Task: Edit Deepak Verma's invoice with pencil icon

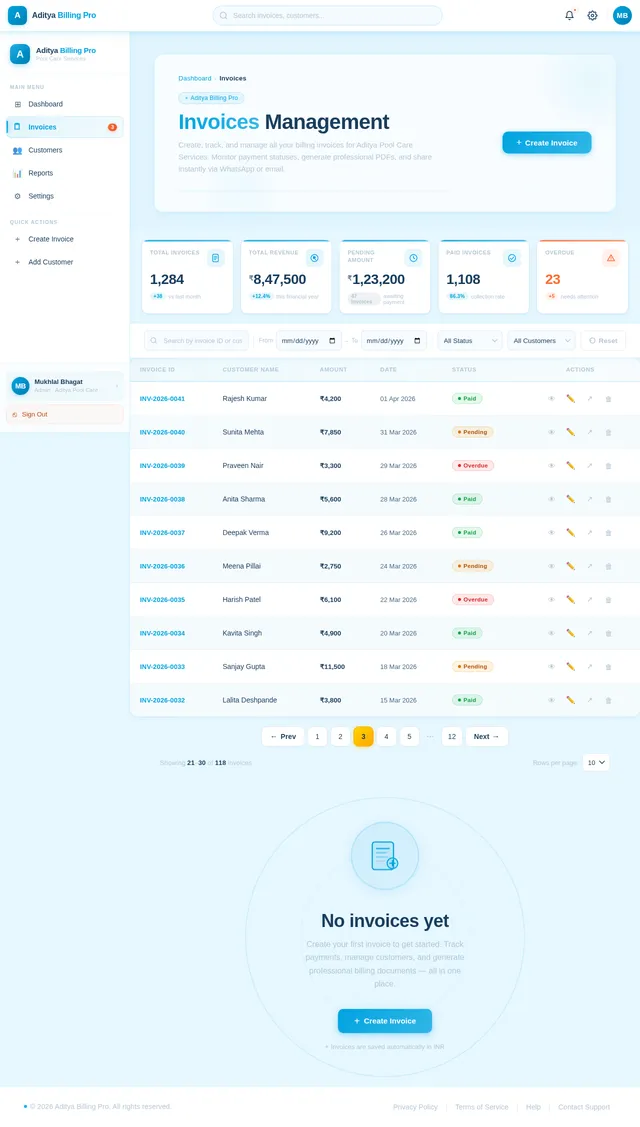Action: tap(570, 533)
